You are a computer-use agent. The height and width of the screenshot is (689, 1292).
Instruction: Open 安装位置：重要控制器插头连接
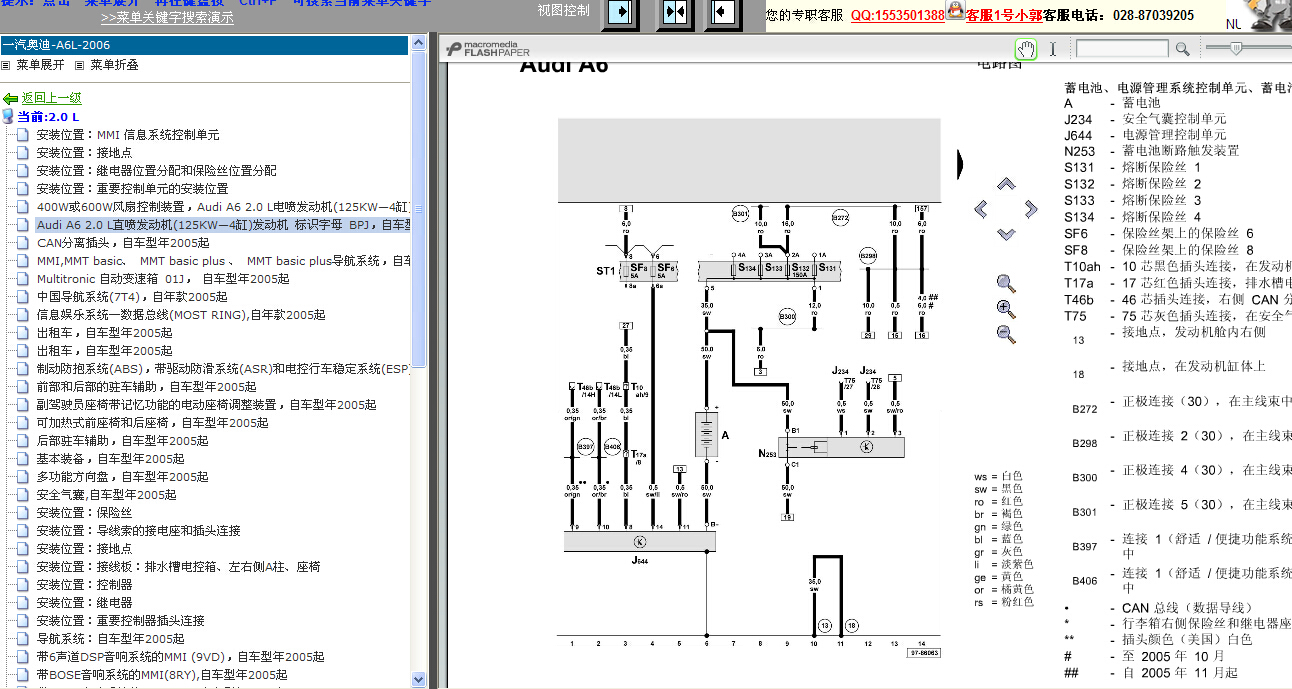pyautogui.click(x=120, y=621)
